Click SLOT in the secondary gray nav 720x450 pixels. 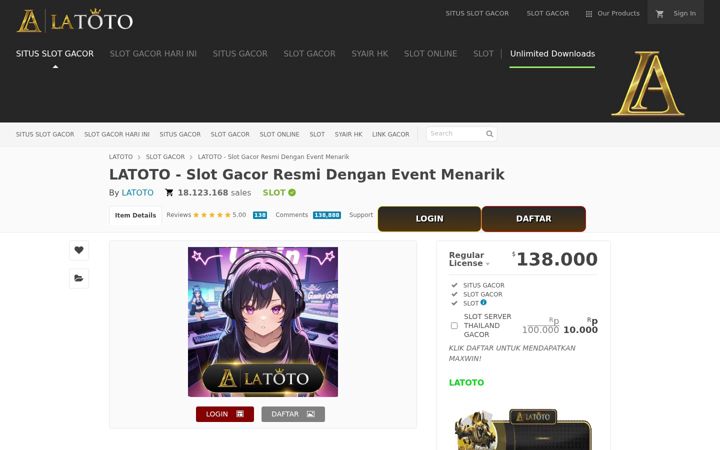coord(317,135)
